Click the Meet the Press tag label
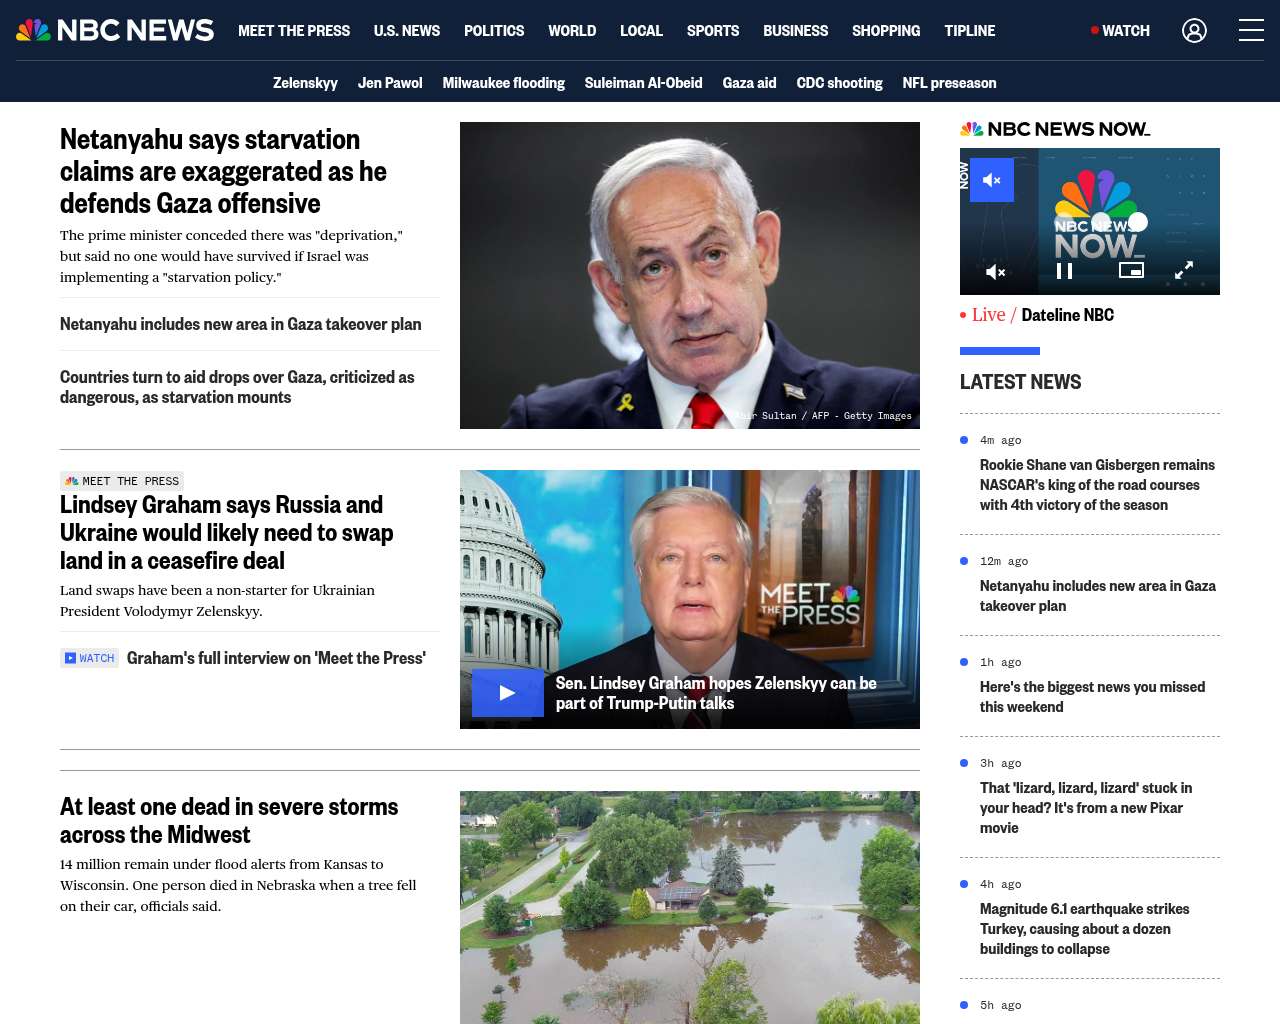The height and width of the screenshot is (1024, 1280). pyautogui.click(x=122, y=481)
